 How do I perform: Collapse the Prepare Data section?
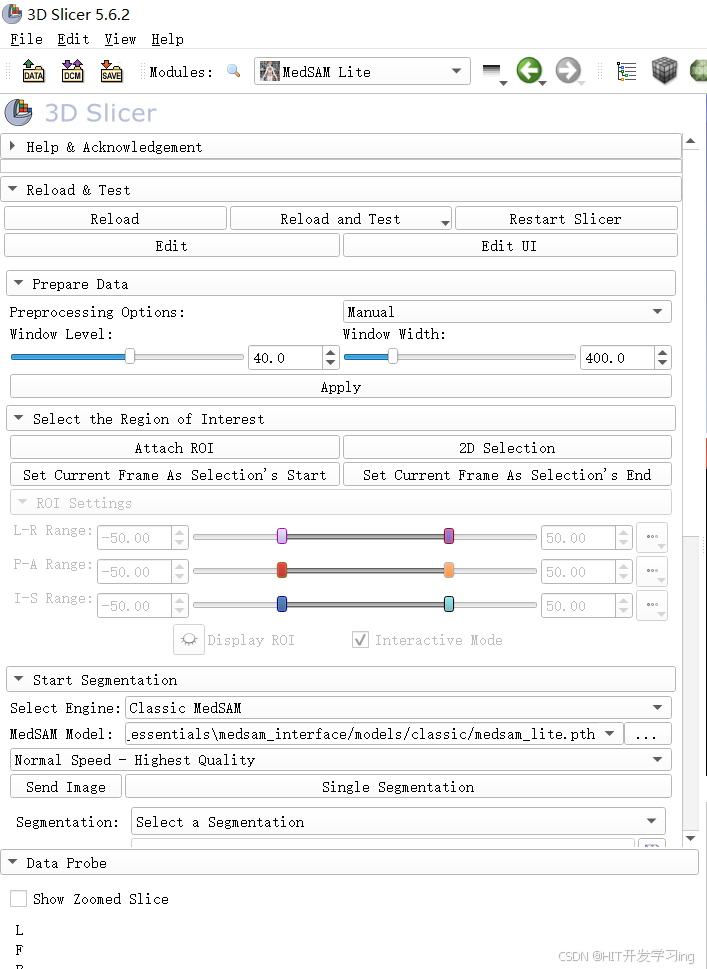click(x=341, y=284)
